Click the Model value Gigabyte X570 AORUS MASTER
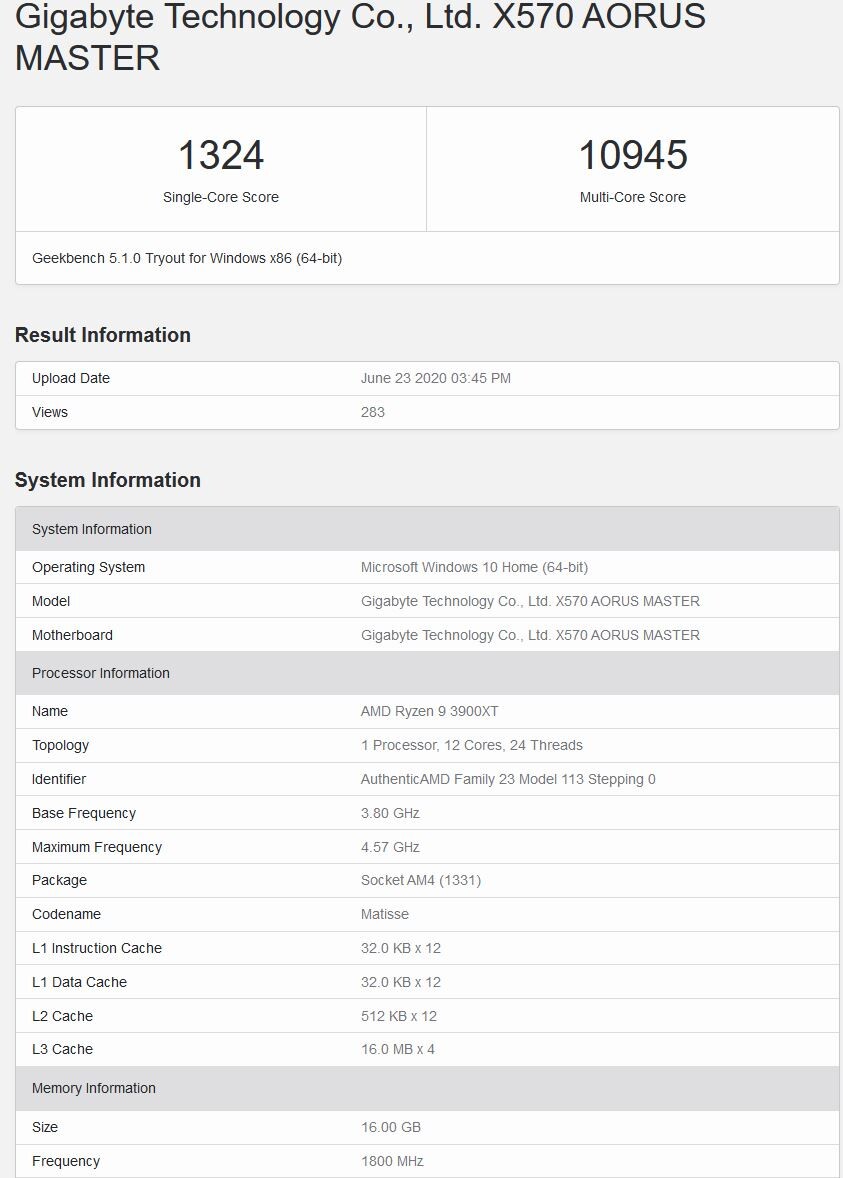Screen dimensions: 843x1178 coord(529,601)
